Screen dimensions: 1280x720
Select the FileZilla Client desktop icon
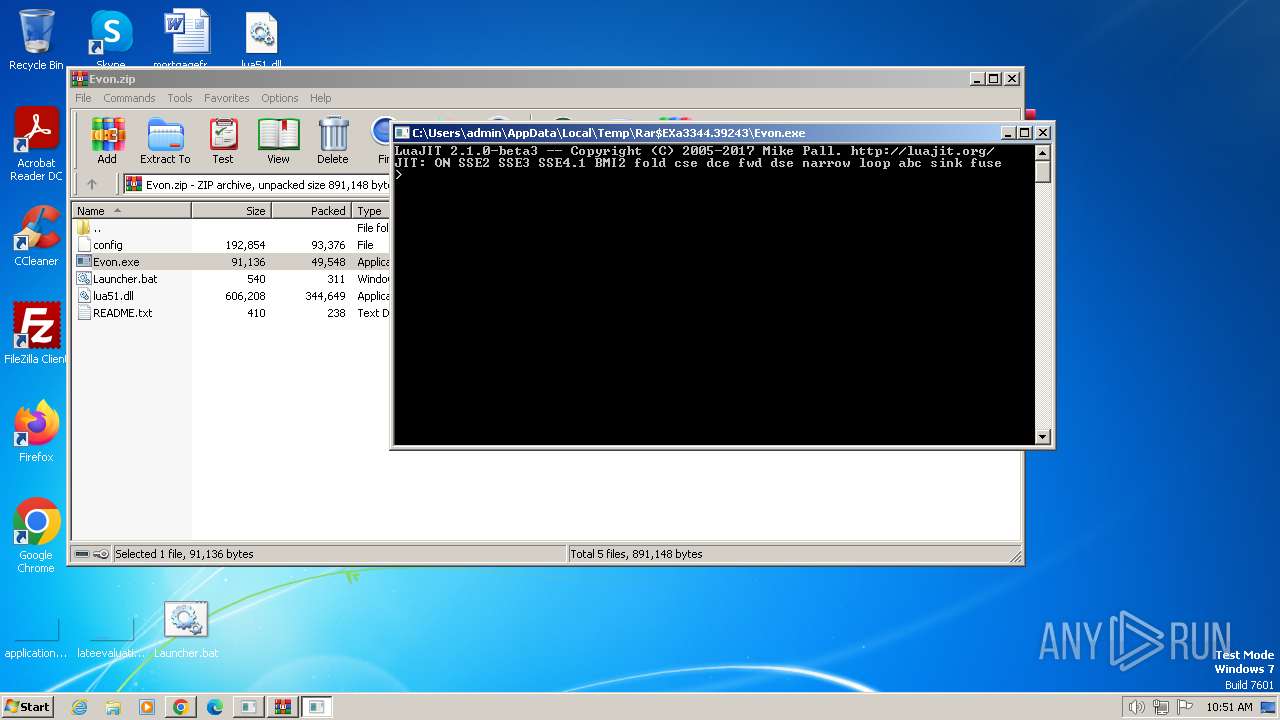click(36, 334)
